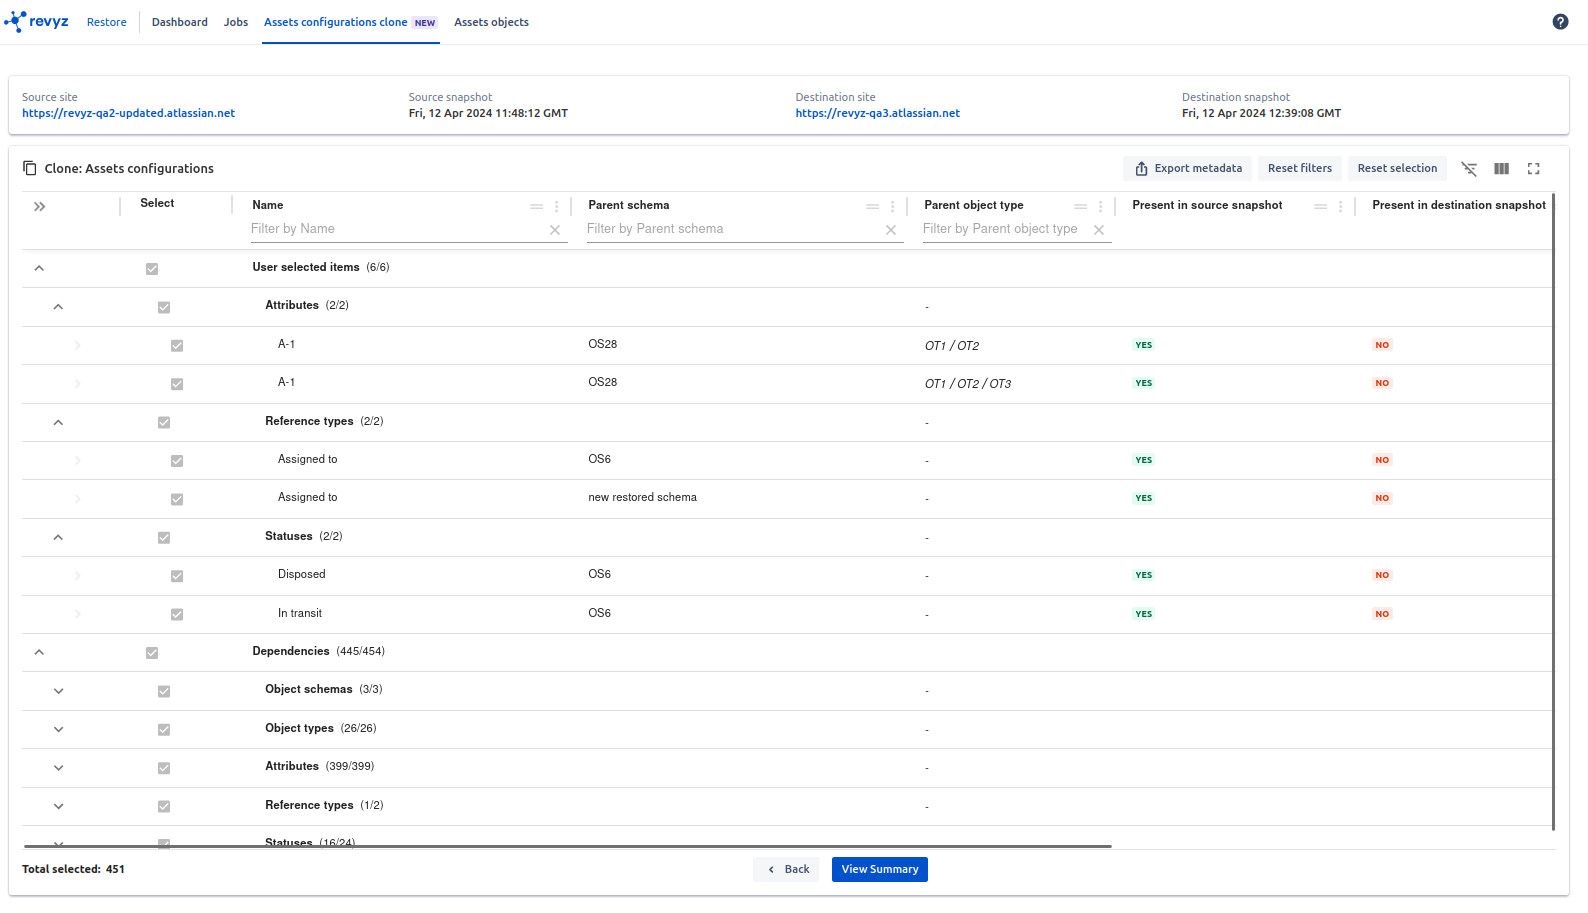The image size is (1588, 913).
Task: Click Present in source snapshot drag handle
Action: pos(1321,206)
